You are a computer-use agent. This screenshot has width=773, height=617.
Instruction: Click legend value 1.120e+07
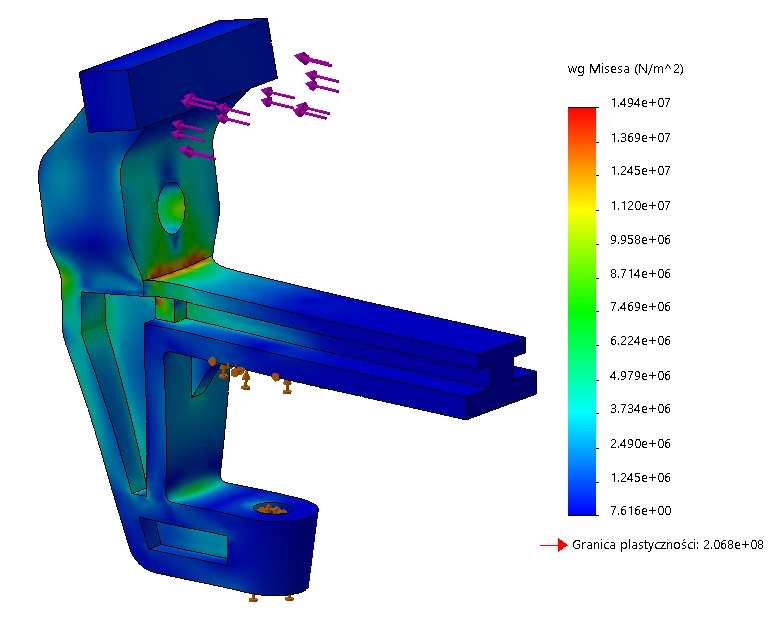[x=640, y=206]
